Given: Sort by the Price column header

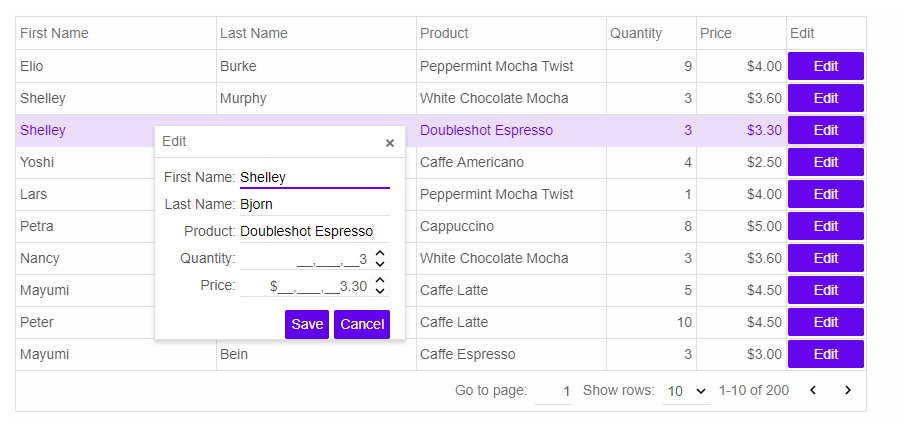Looking at the screenshot, I should (x=741, y=33).
